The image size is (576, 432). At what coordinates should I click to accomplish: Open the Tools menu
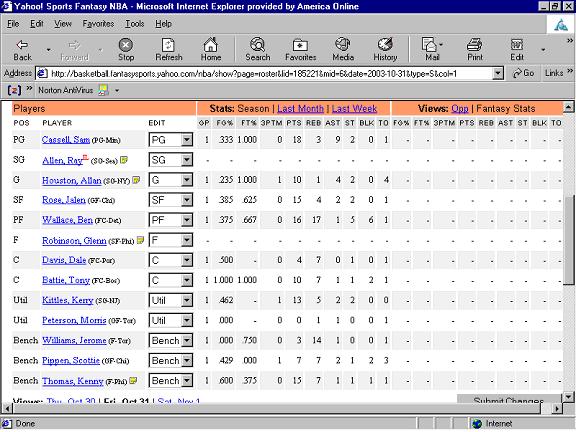tap(134, 24)
